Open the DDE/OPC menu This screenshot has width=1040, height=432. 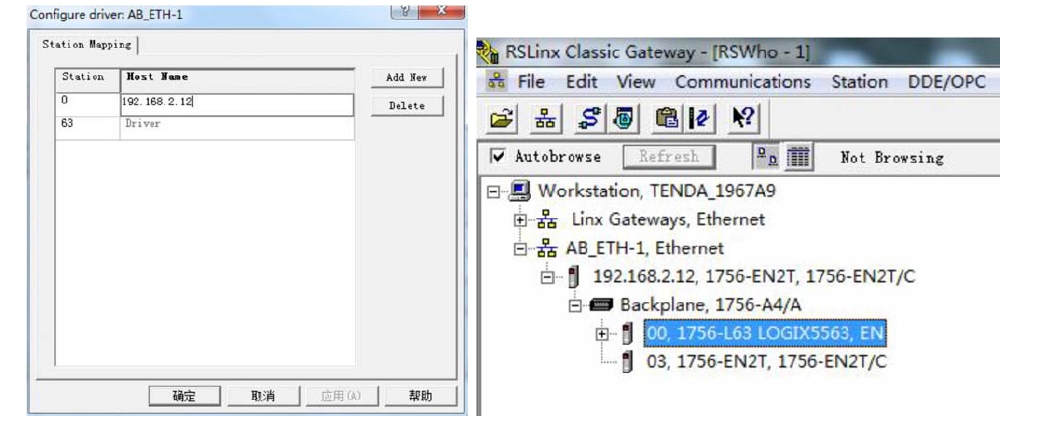pos(947,82)
